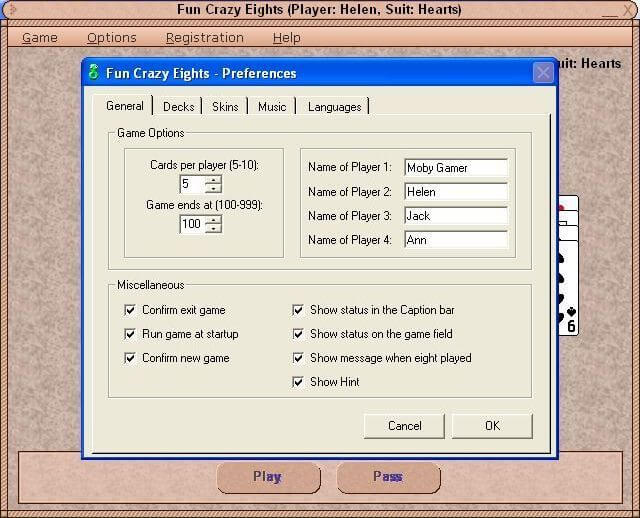Decrease game ends at value with down arrow

[213, 229]
